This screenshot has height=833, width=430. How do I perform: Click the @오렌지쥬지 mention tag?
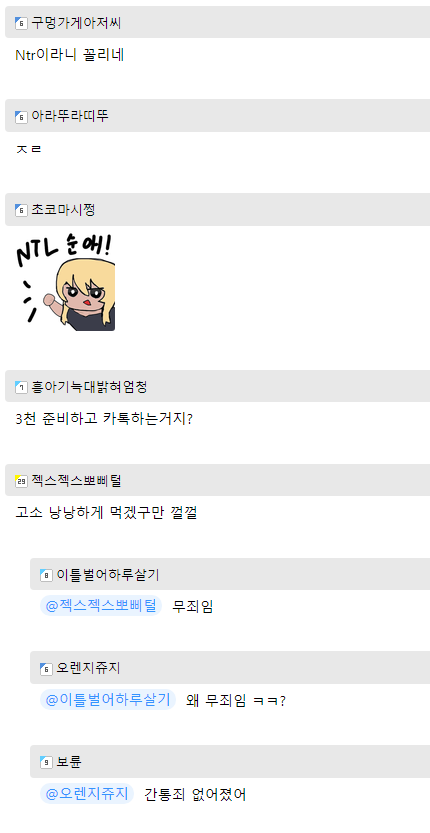pos(87,794)
